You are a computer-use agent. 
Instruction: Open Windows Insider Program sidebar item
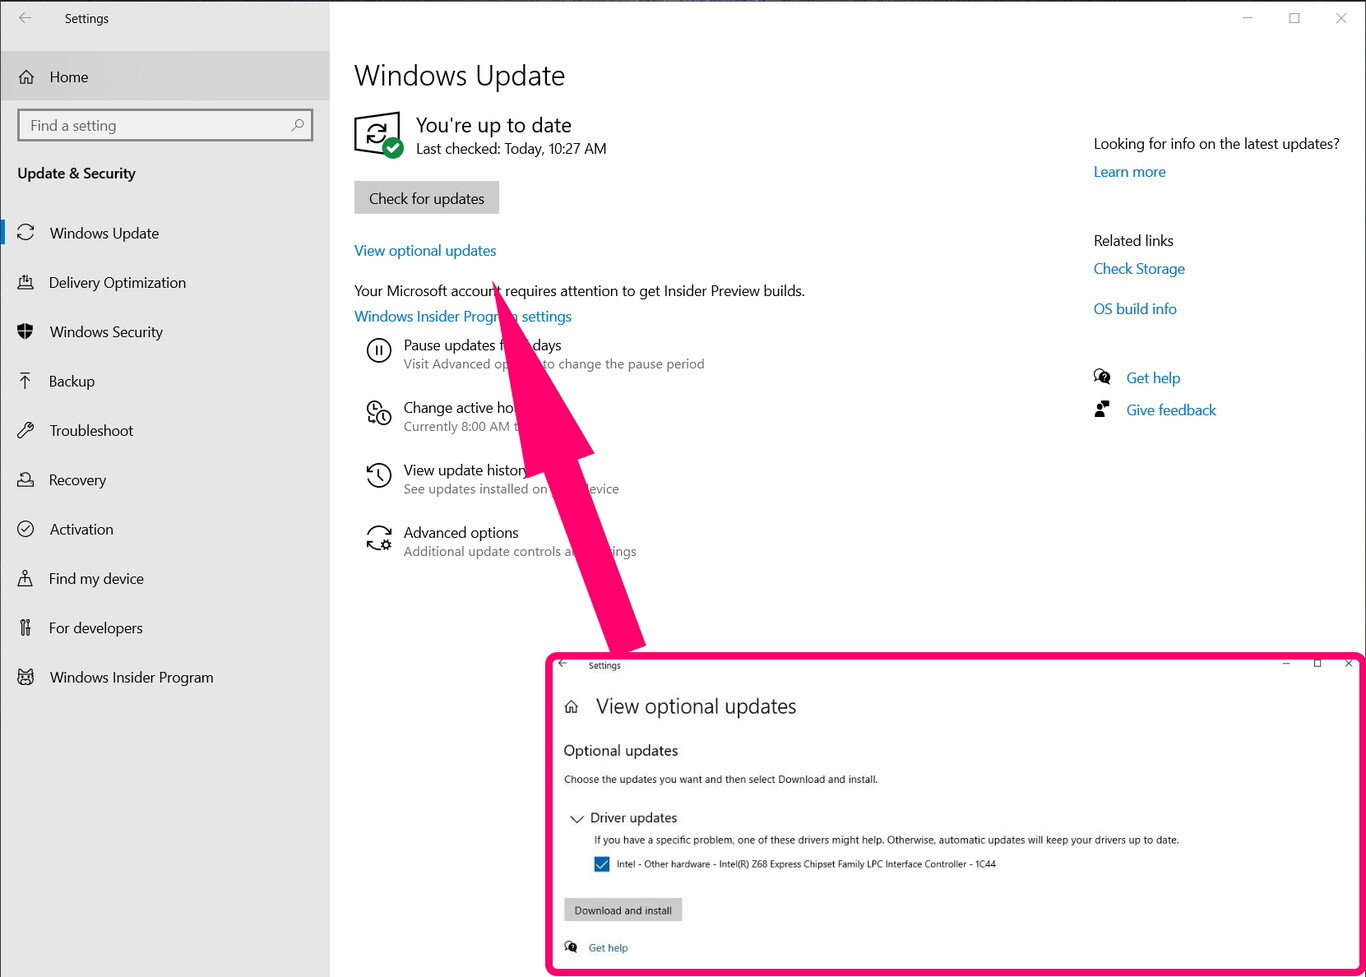[x=131, y=677]
